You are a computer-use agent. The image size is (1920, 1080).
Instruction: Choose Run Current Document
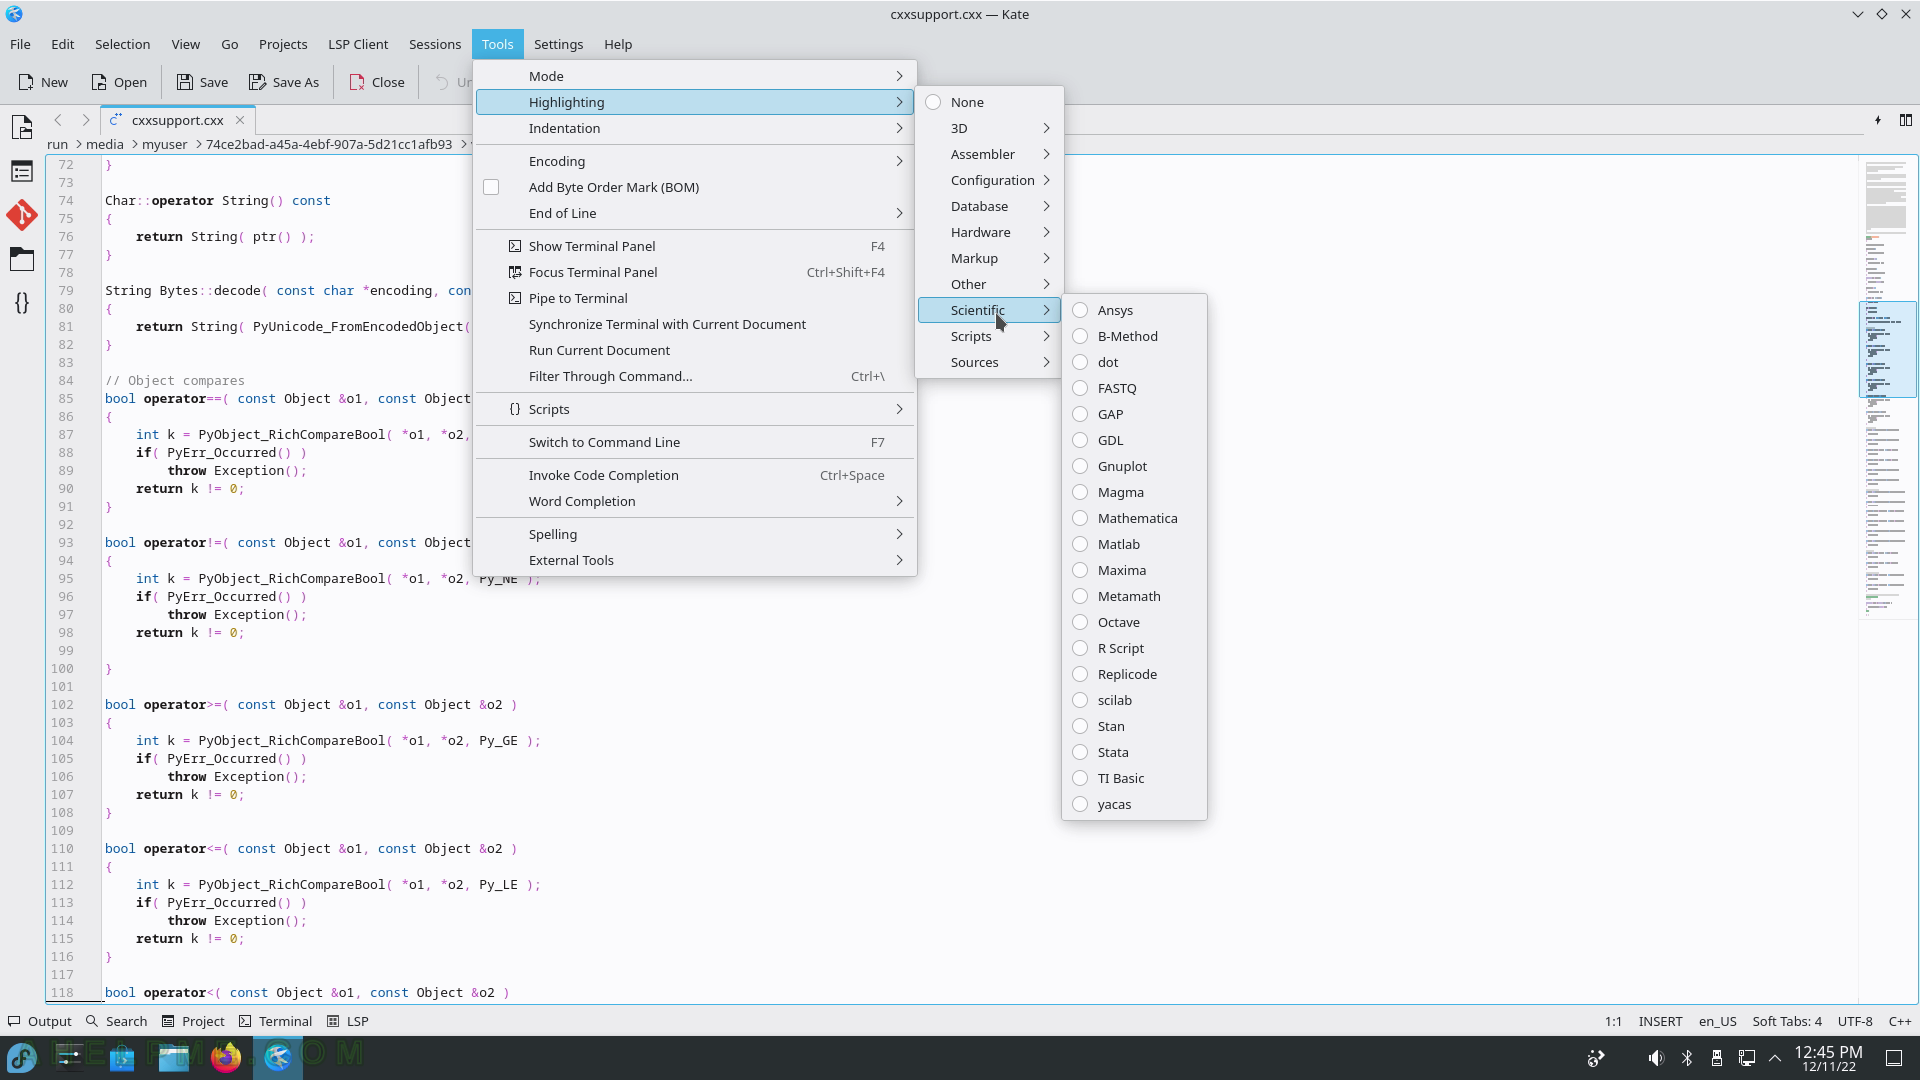click(x=695, y=350)
